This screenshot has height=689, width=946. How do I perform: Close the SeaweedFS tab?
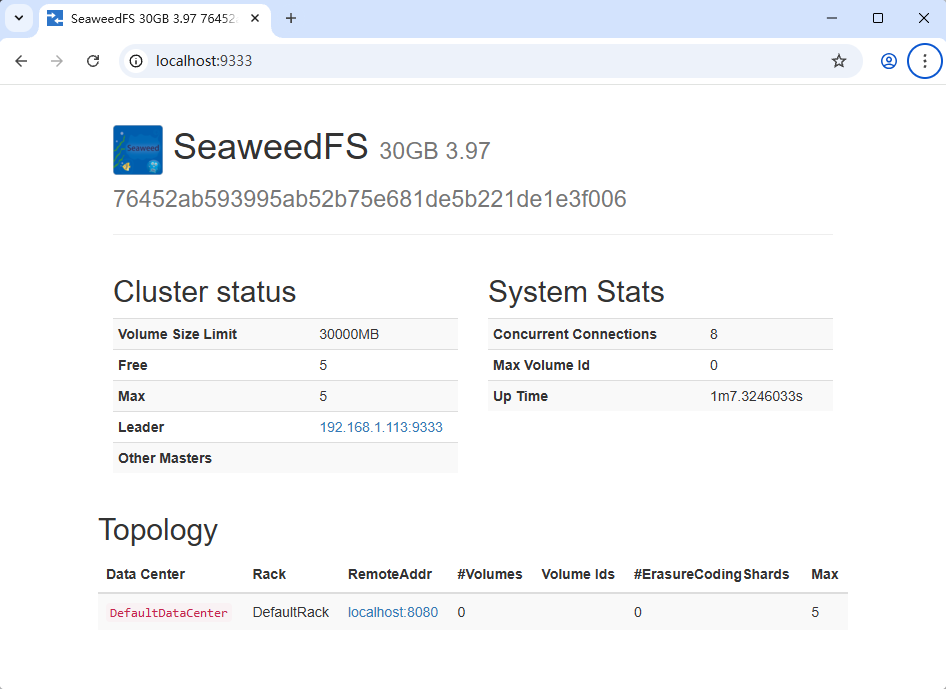[x=255, y=19]
